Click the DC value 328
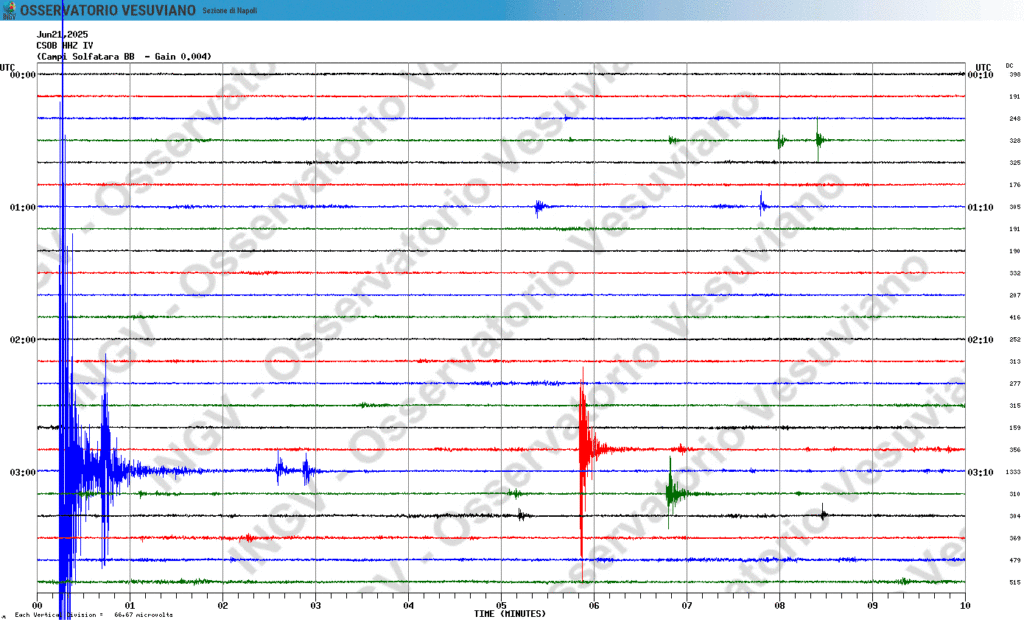Image resolution: width=1024 pixels, height=625 pixels. [1015, 140]
